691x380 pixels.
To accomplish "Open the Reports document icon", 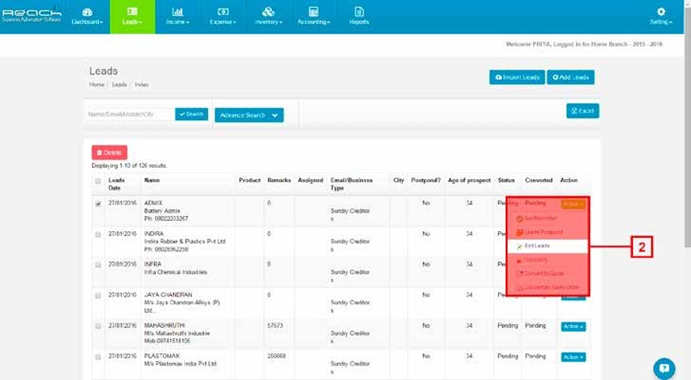I will 359,12.
